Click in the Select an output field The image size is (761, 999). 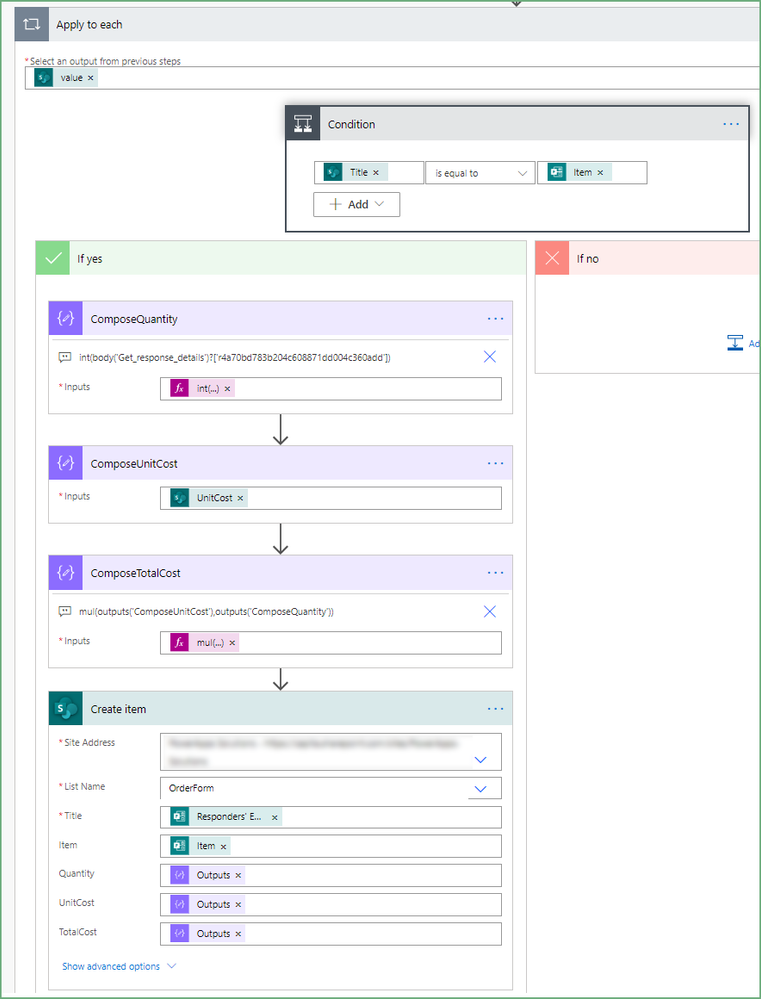[x=393, y=78]
